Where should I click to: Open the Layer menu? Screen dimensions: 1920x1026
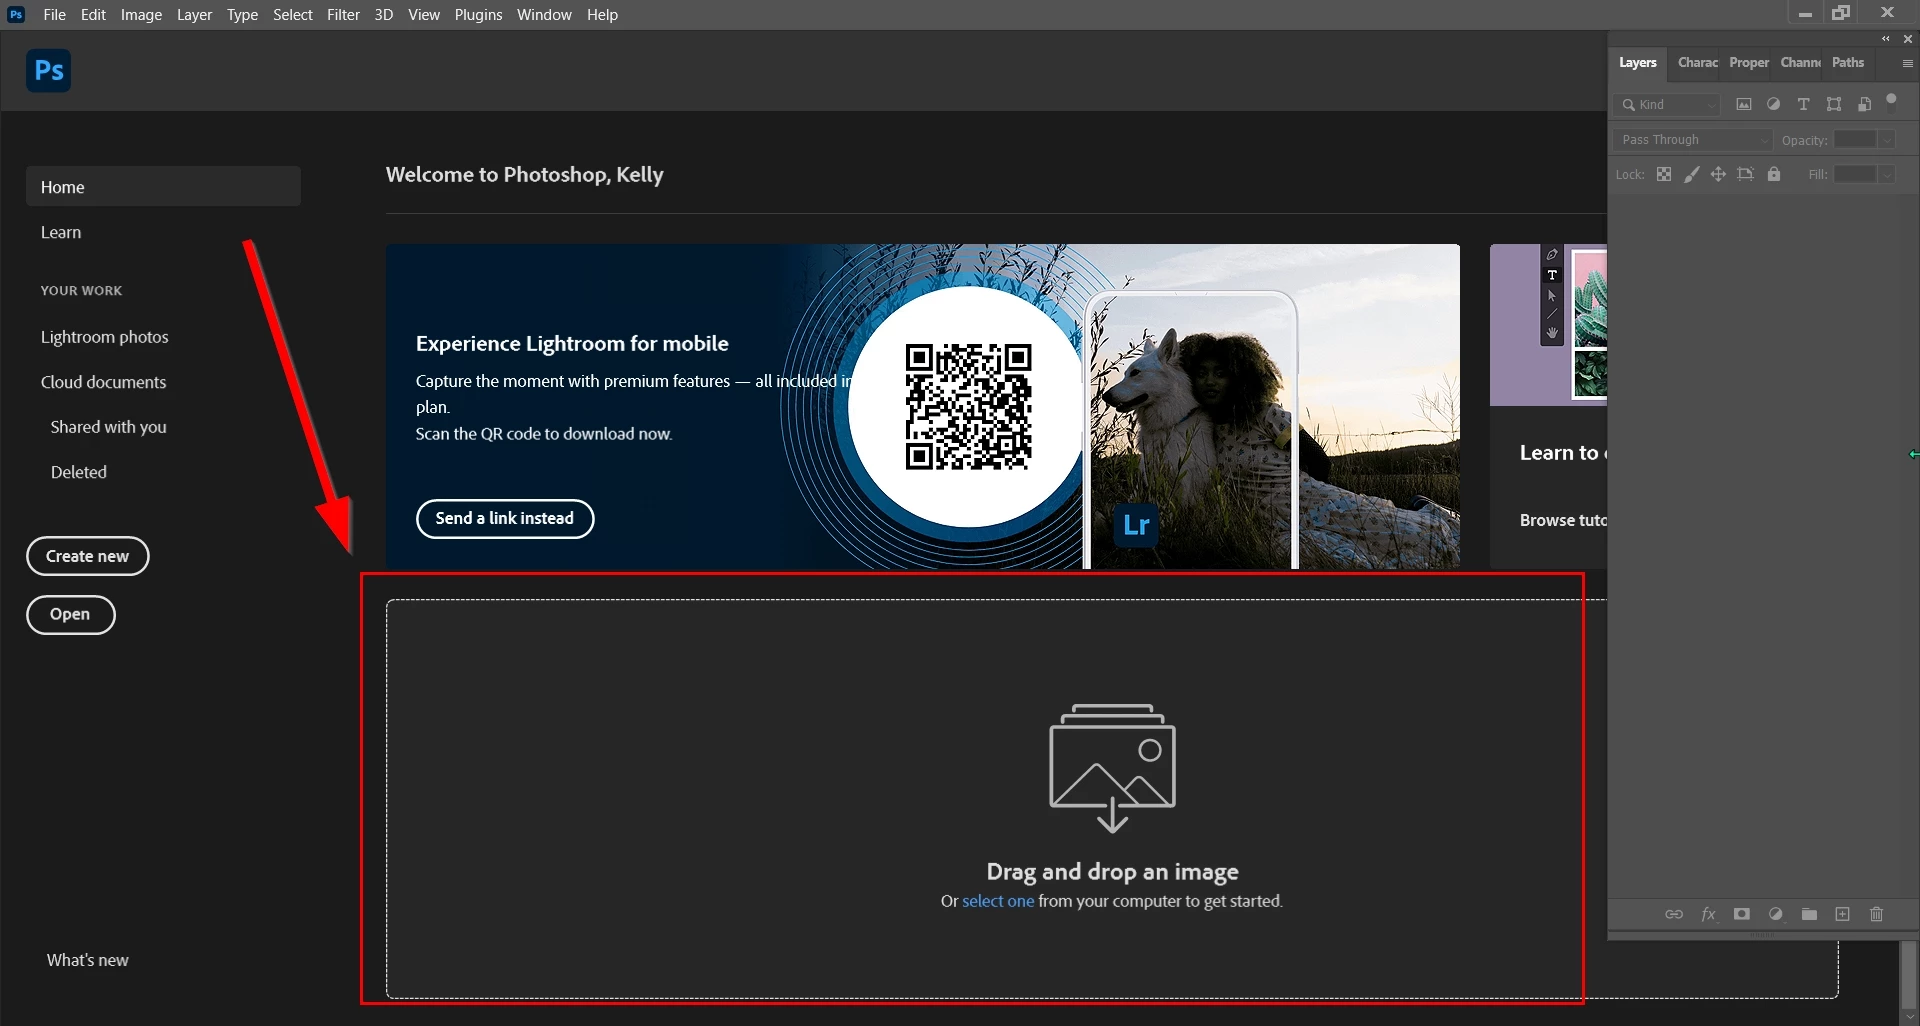[x=194, y=15]
